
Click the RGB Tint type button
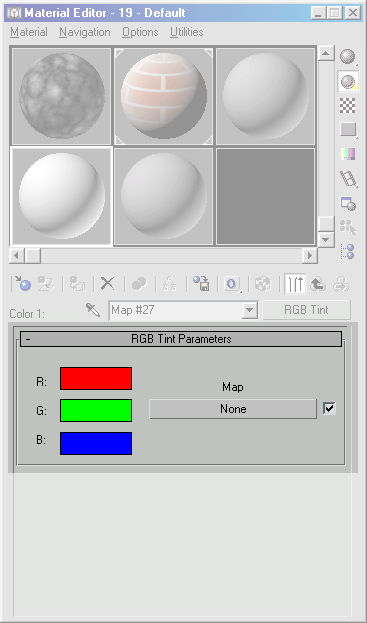coord(307,310)
